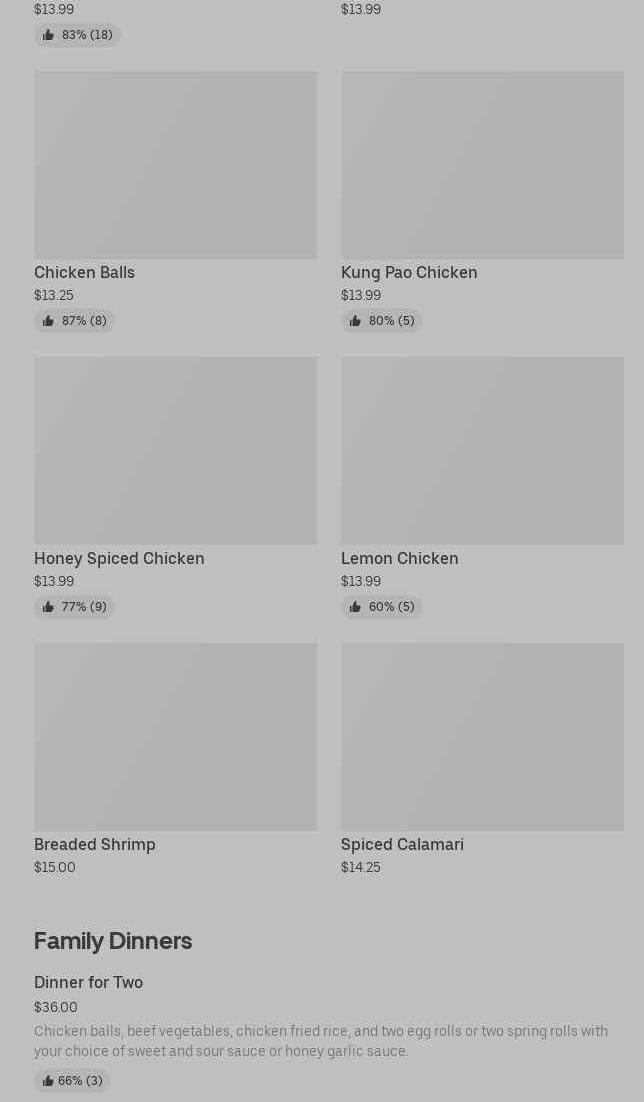Click thumbs-up icon on Honey Spiced Chicken rating
Viewport: 644px width, 1102px height.
pyautogui.click(x=48, y=607)
